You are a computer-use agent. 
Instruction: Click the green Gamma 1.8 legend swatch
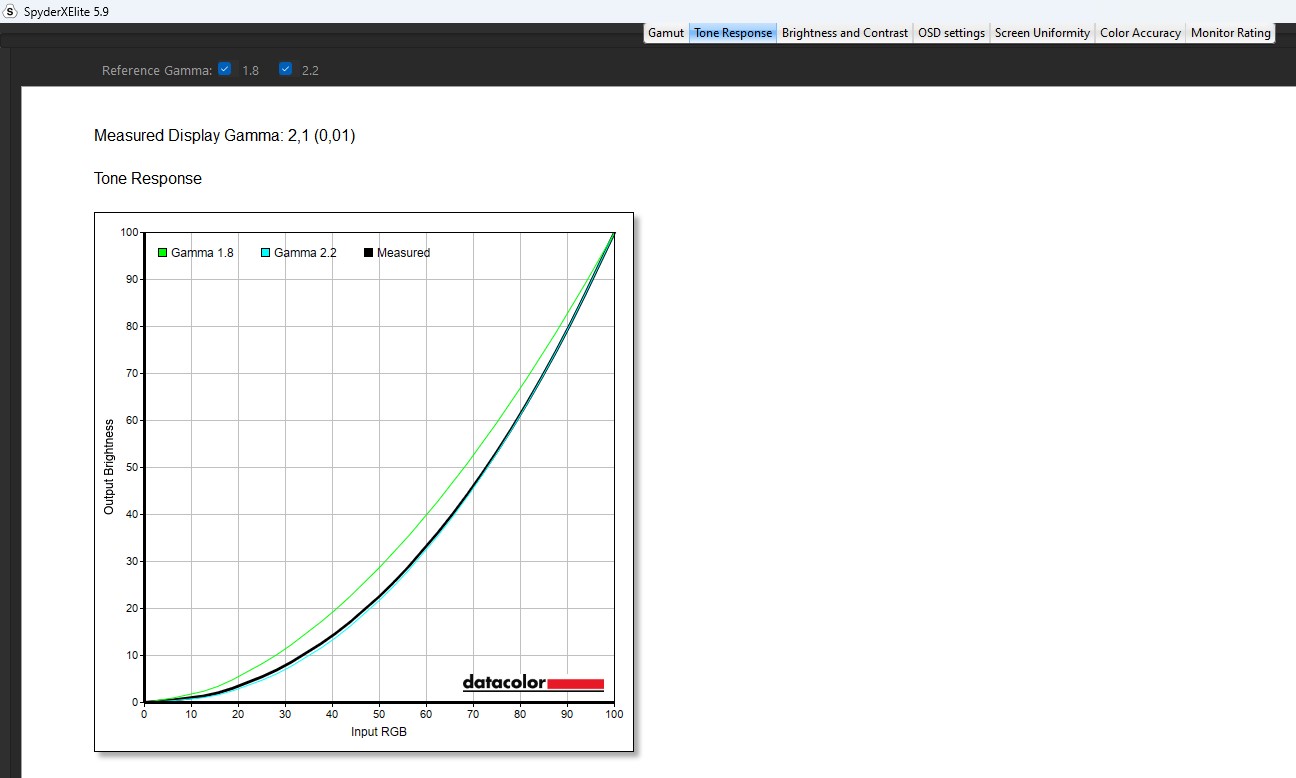tap(162, 253)
